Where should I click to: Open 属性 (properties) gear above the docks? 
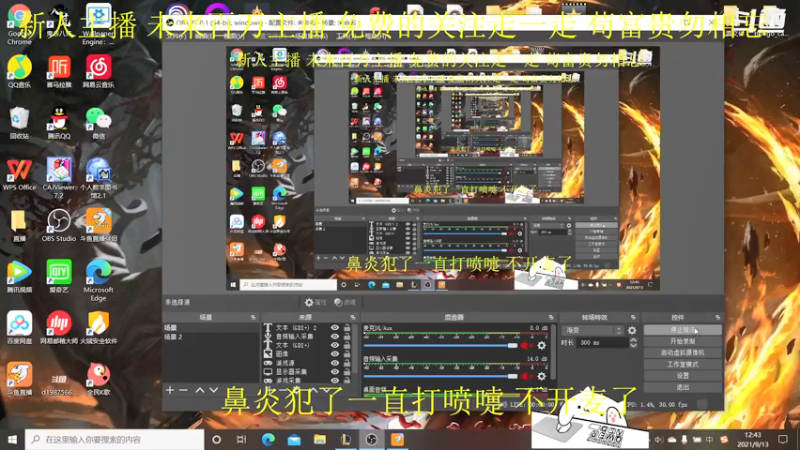pyautogui.click(x=315, y=303)
